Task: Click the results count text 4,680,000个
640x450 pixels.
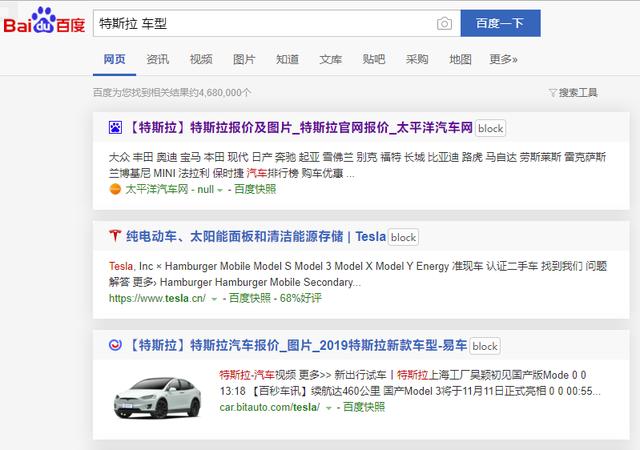Action: click(224, 93)
